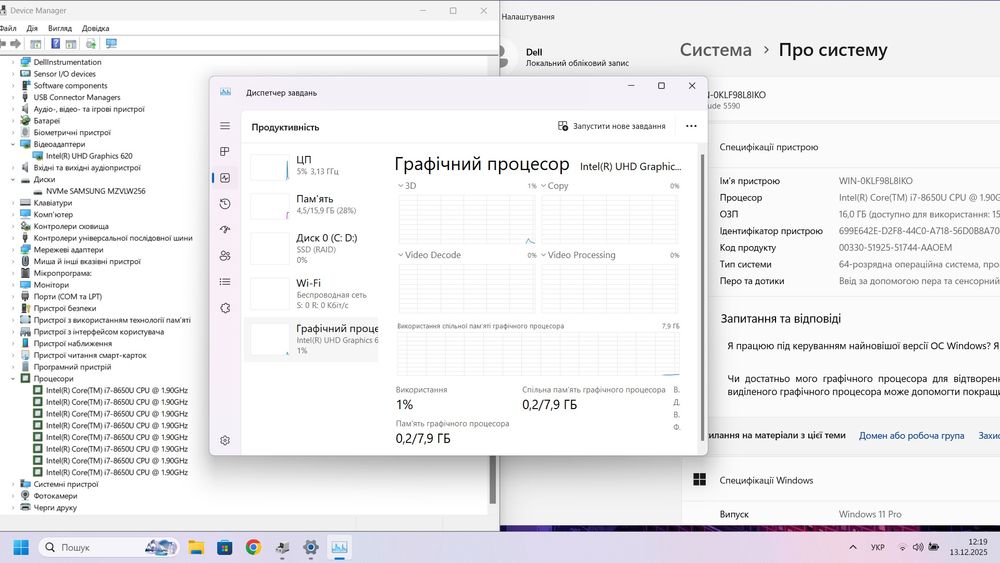
Task: Click Back arrow in Device Manager toolbar
Action: 3,43
